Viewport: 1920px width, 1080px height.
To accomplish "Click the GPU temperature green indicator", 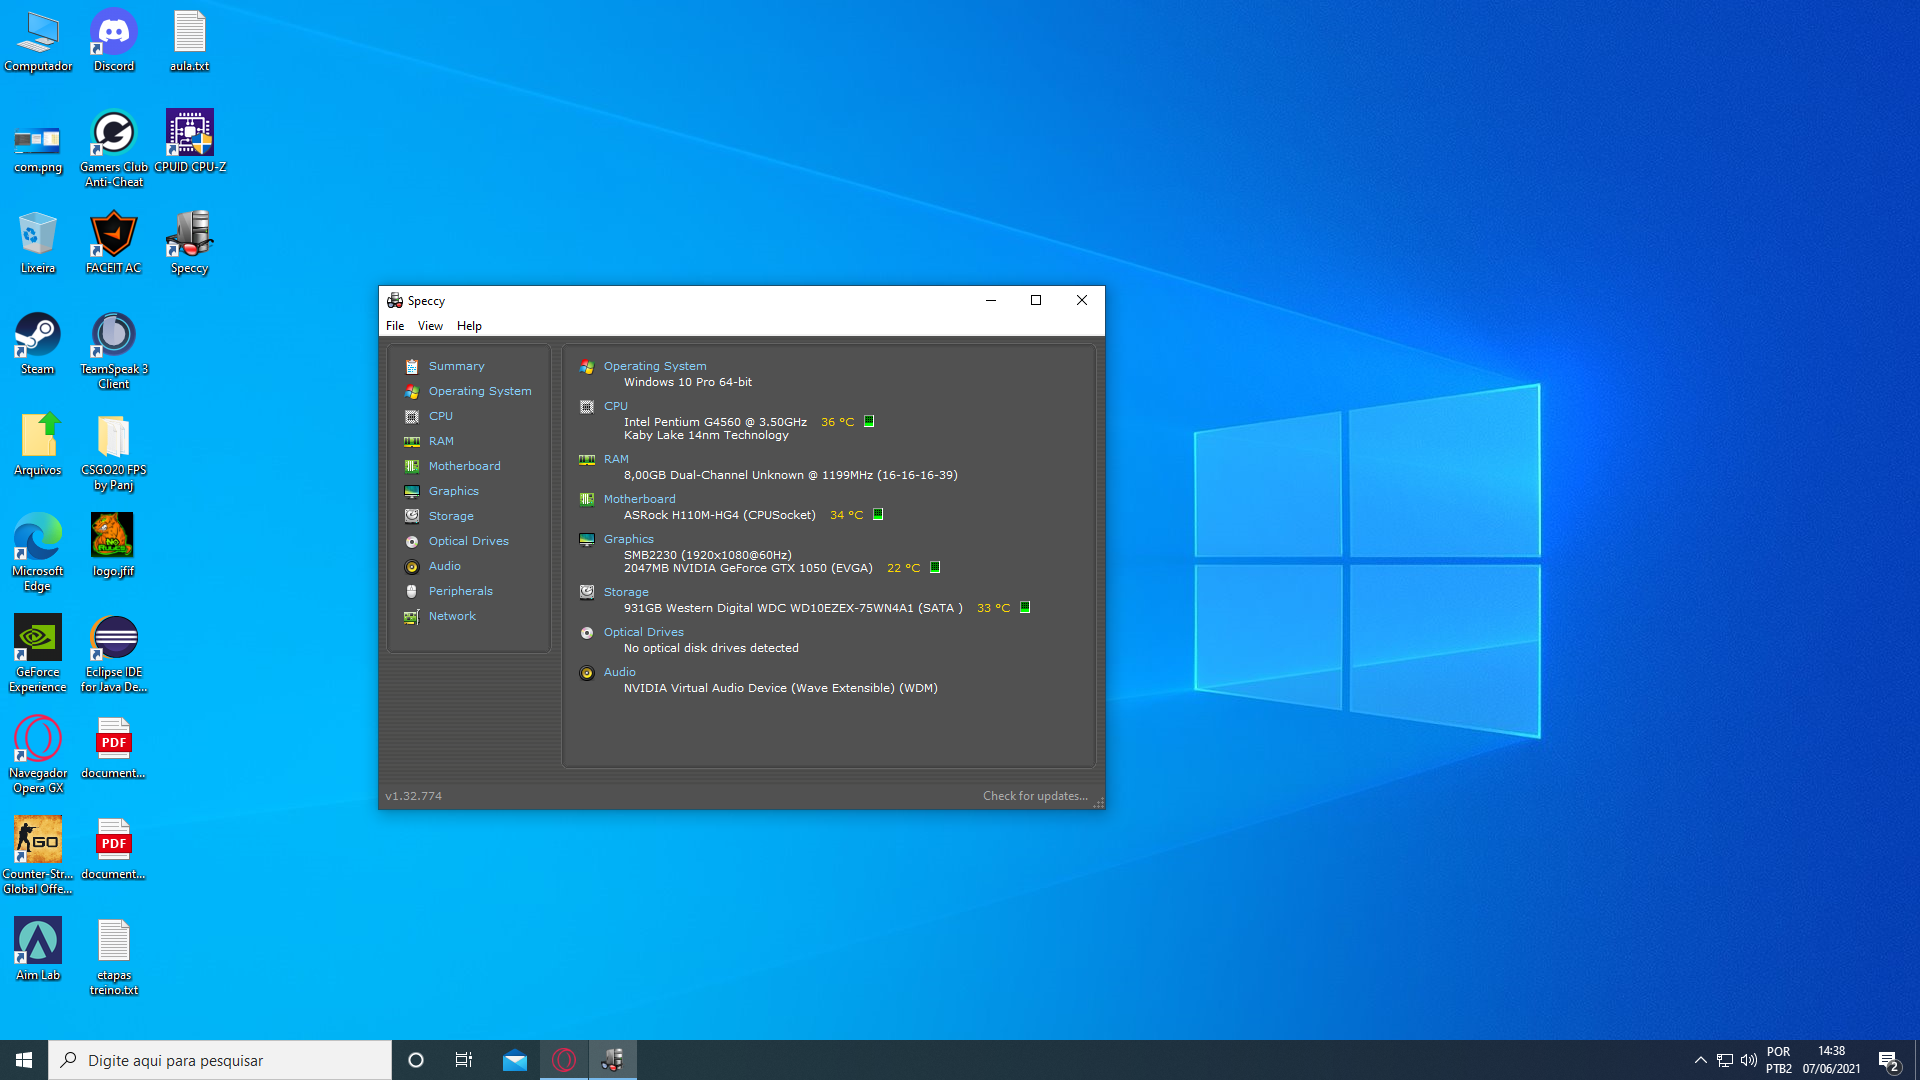I will pyautogui.click(x=935, y=567).
